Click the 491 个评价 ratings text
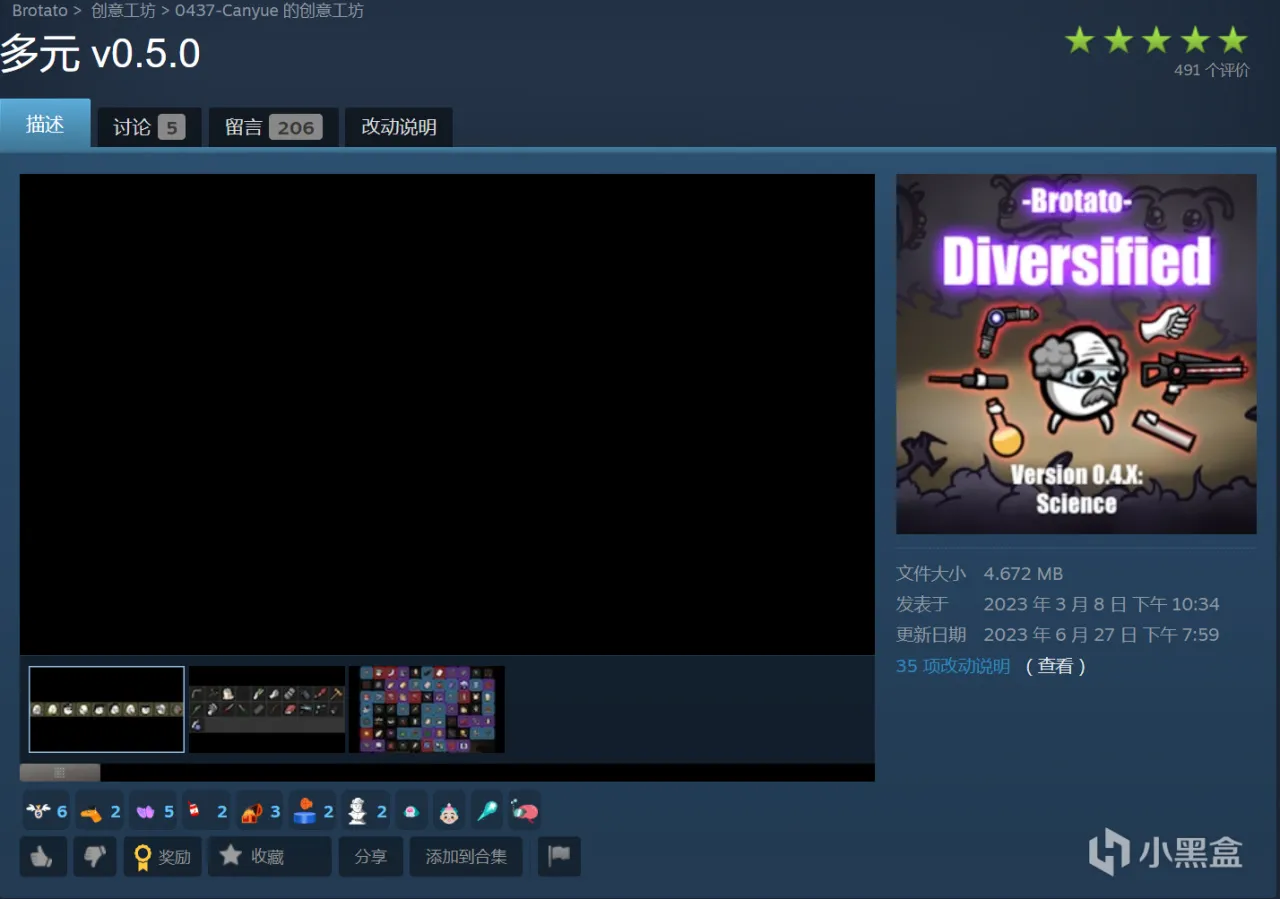 click(x=1212, y=70)
